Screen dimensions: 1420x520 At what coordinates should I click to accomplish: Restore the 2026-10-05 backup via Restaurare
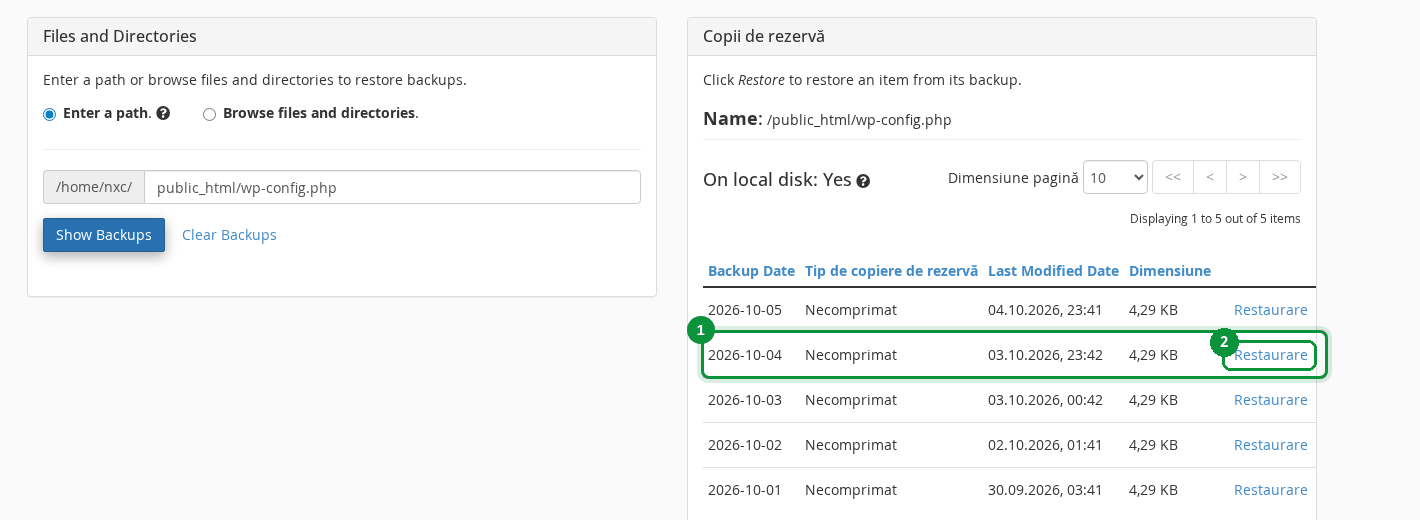click(1270, 310)
